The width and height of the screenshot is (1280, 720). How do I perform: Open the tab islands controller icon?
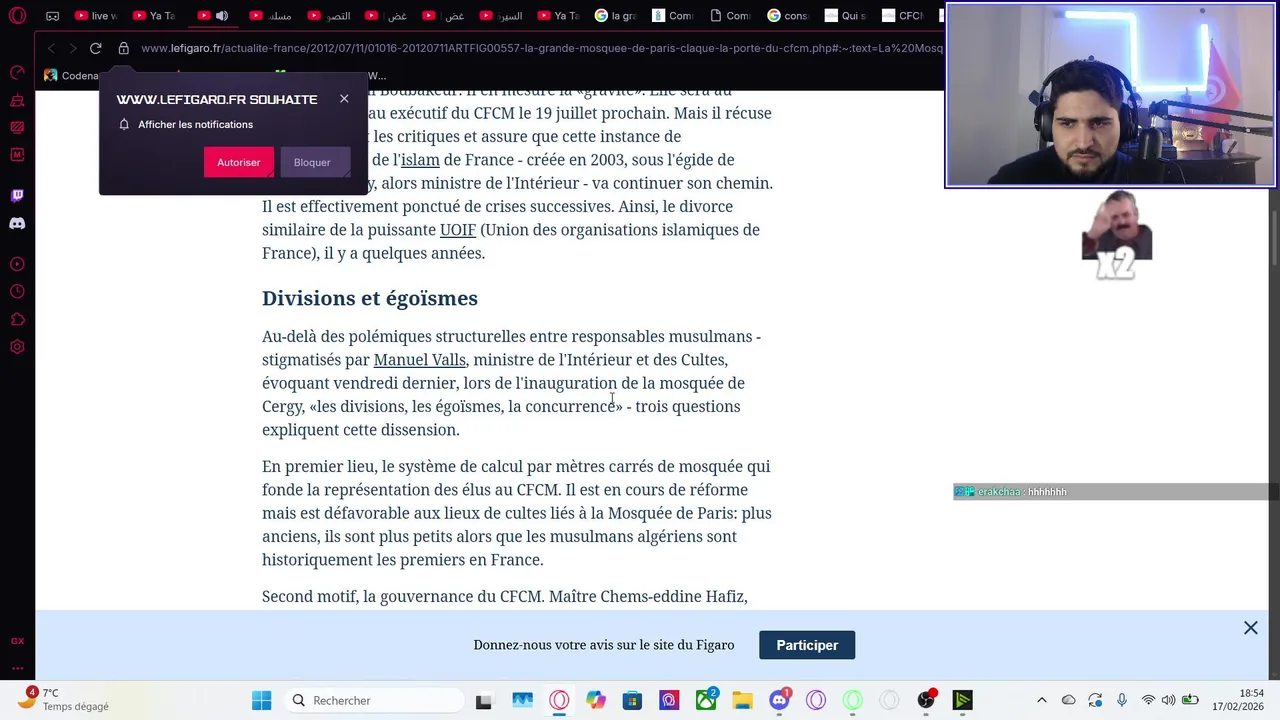(x=52, y=16)
